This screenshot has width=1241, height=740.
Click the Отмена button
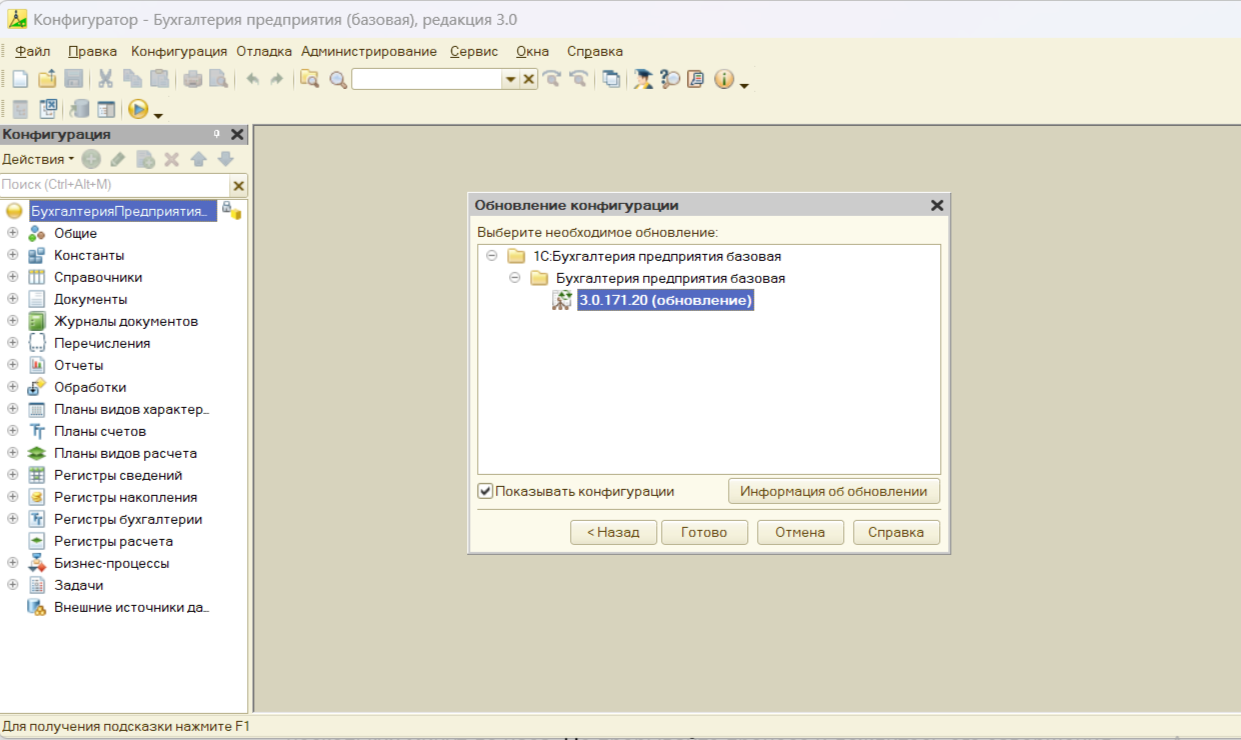(800, 532)
